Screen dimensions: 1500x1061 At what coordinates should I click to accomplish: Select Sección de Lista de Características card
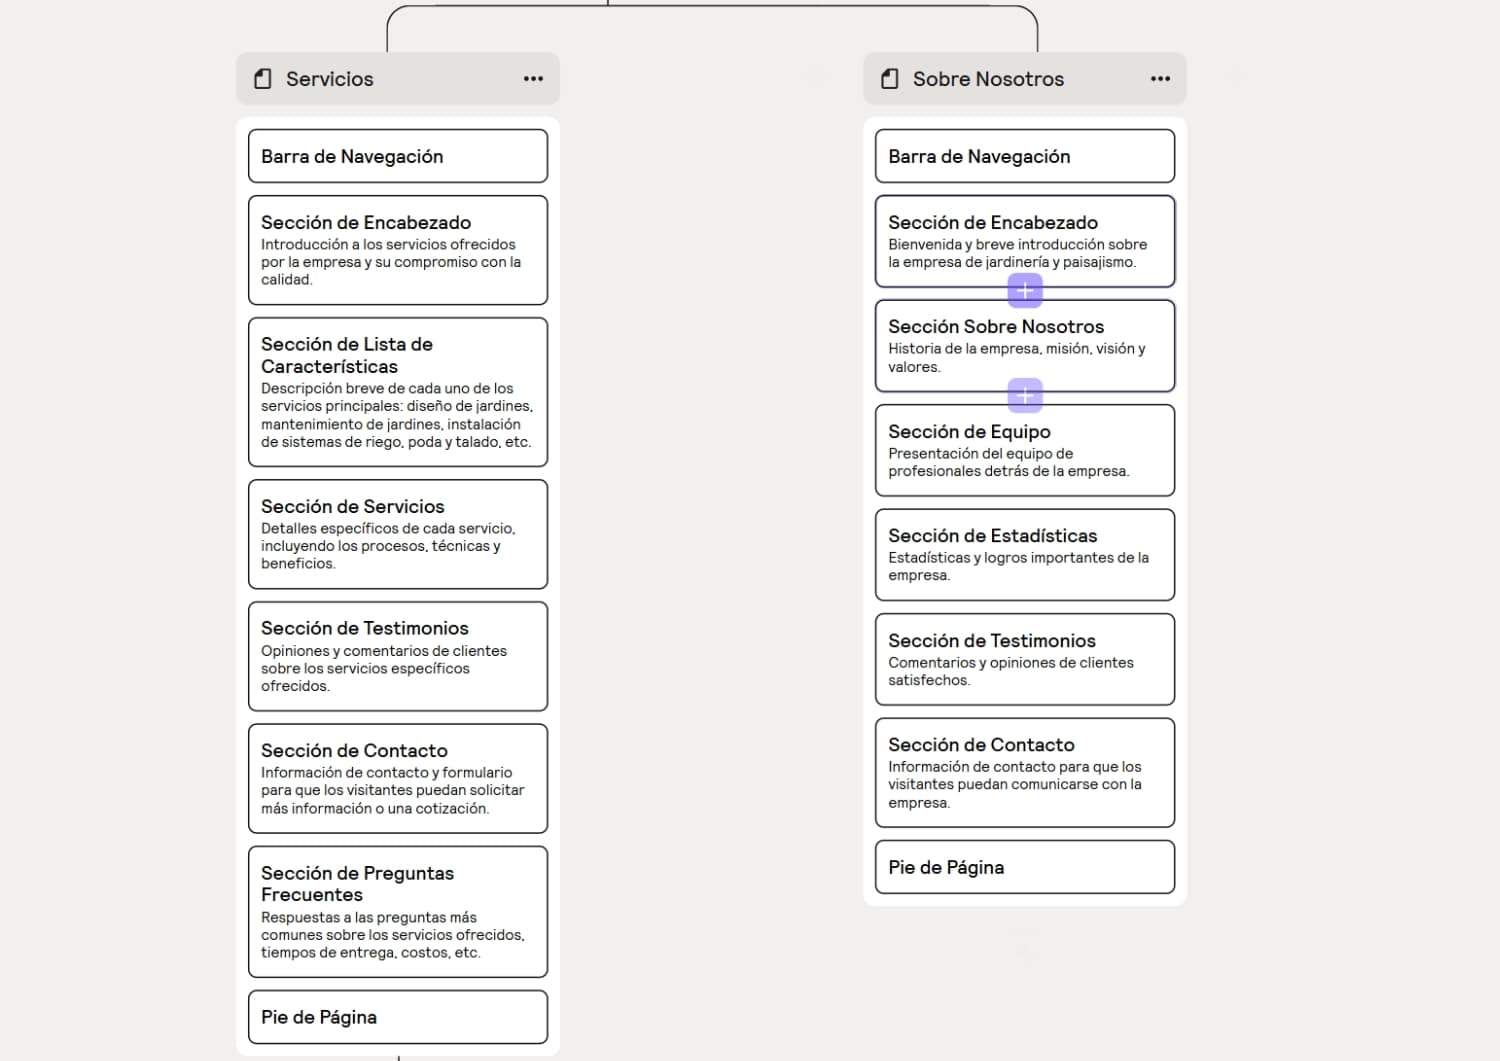coord(398,392)
